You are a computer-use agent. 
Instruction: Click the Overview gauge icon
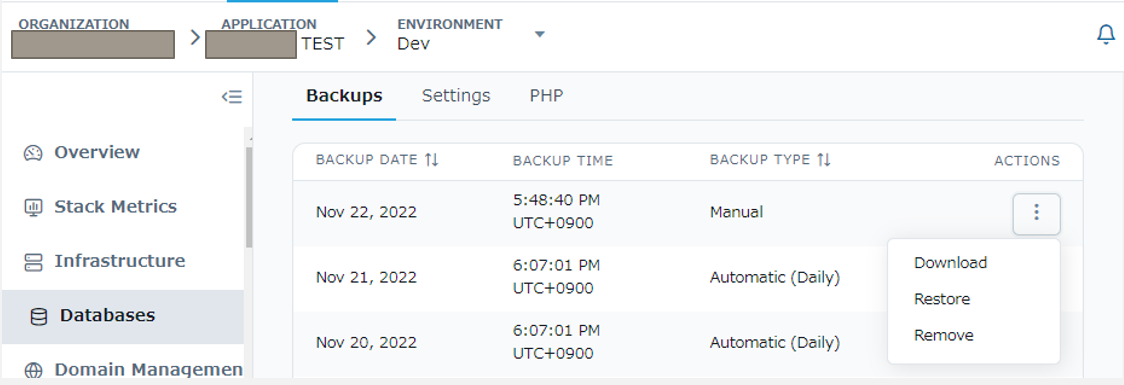click(x=34, y=153)
